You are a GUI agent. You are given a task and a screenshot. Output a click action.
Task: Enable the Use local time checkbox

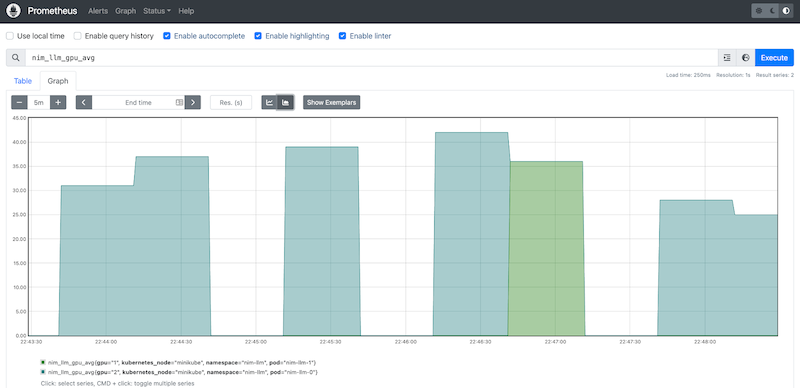(10, 36)
